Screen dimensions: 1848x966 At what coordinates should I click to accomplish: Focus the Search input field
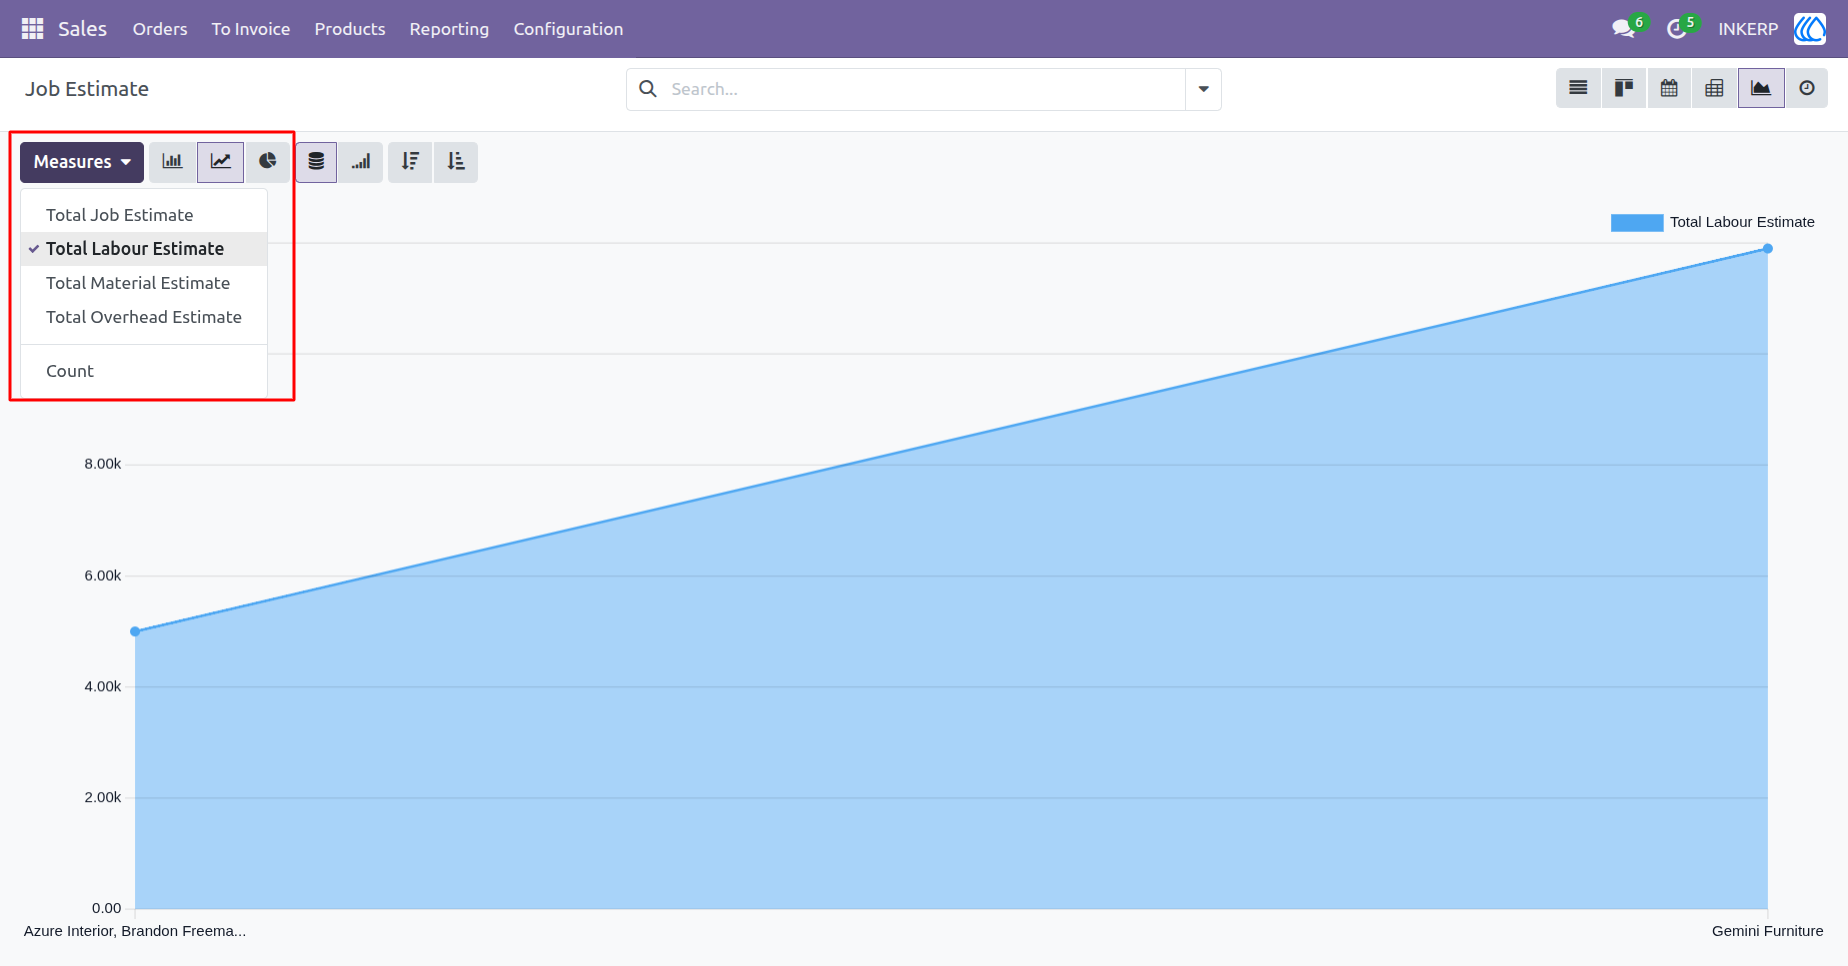click(x=925, y=89)
